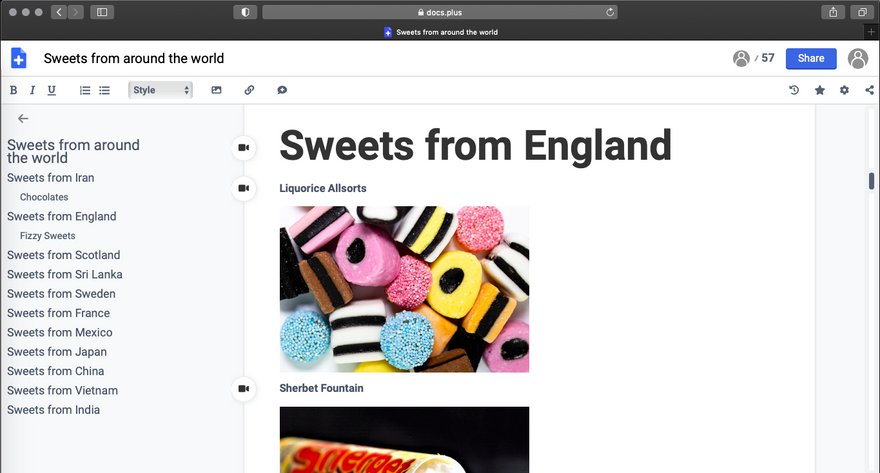The height and width of the screenshot is (473, 880).
Task: Star this document as favorite
Action: tap(820, 90)
